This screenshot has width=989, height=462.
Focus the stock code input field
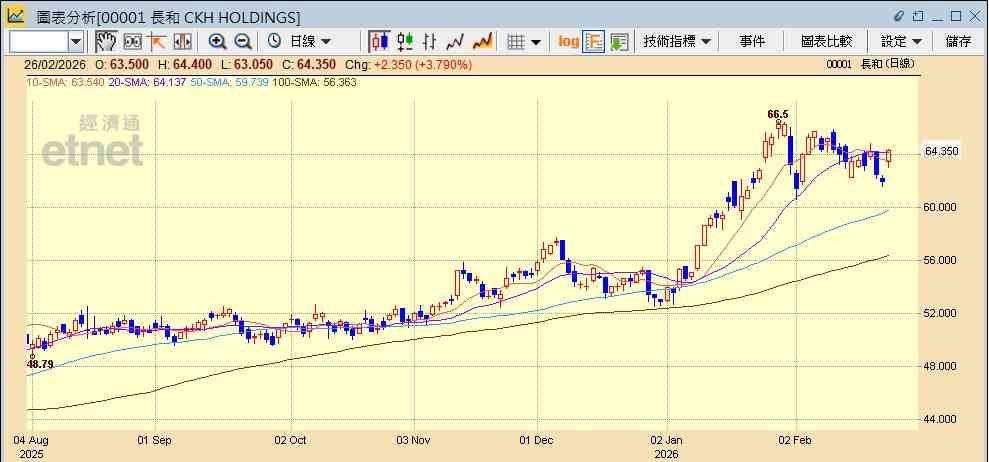[39, 42]
